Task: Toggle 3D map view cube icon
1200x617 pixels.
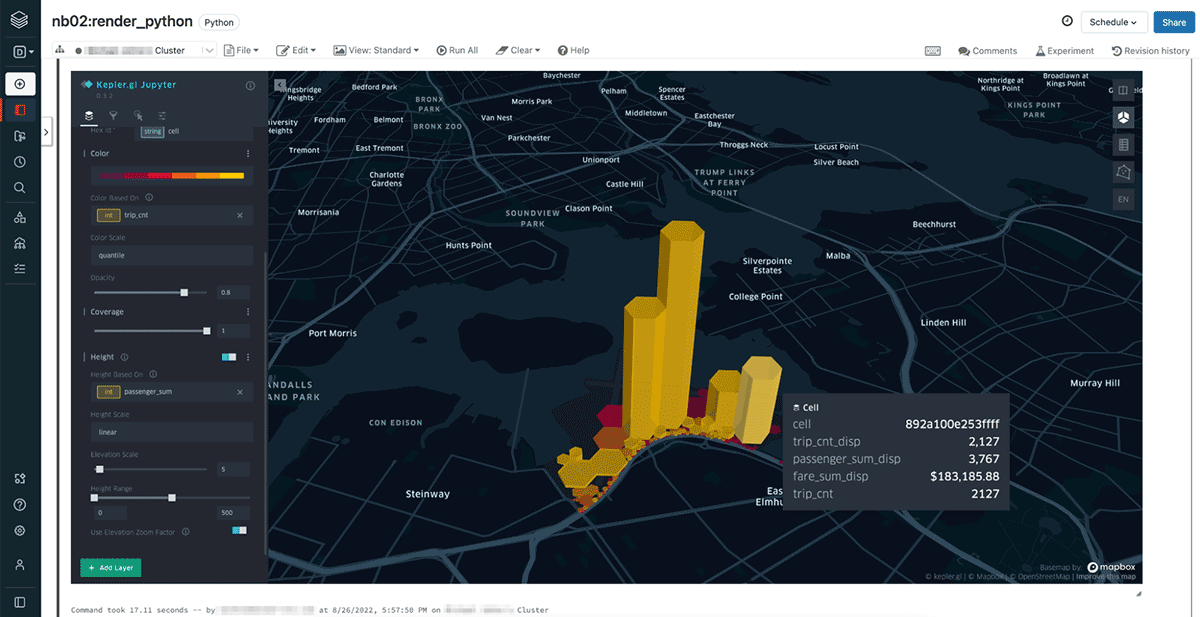Action: click(1123, 118)
